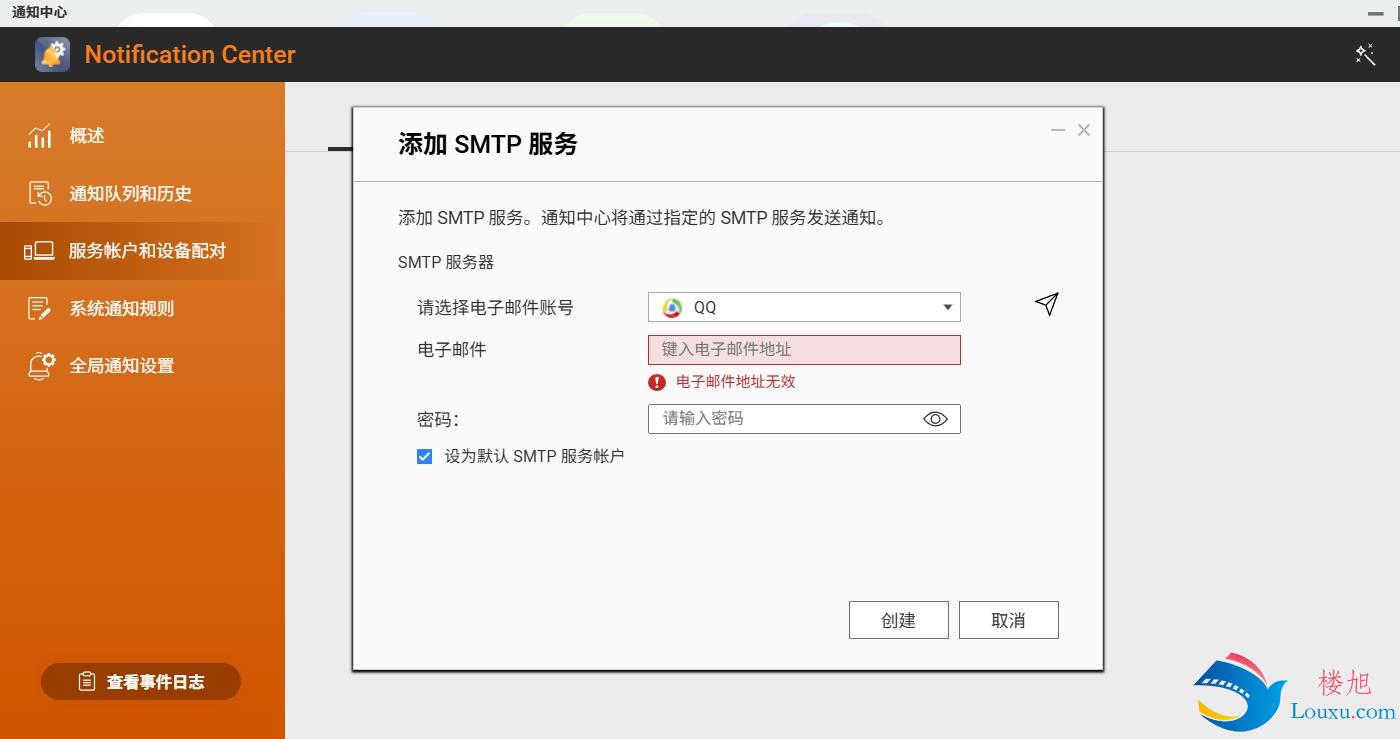Click the 系统通知规则 edit icon
This screenshot has width=1400, height=739.
point(39,309)
